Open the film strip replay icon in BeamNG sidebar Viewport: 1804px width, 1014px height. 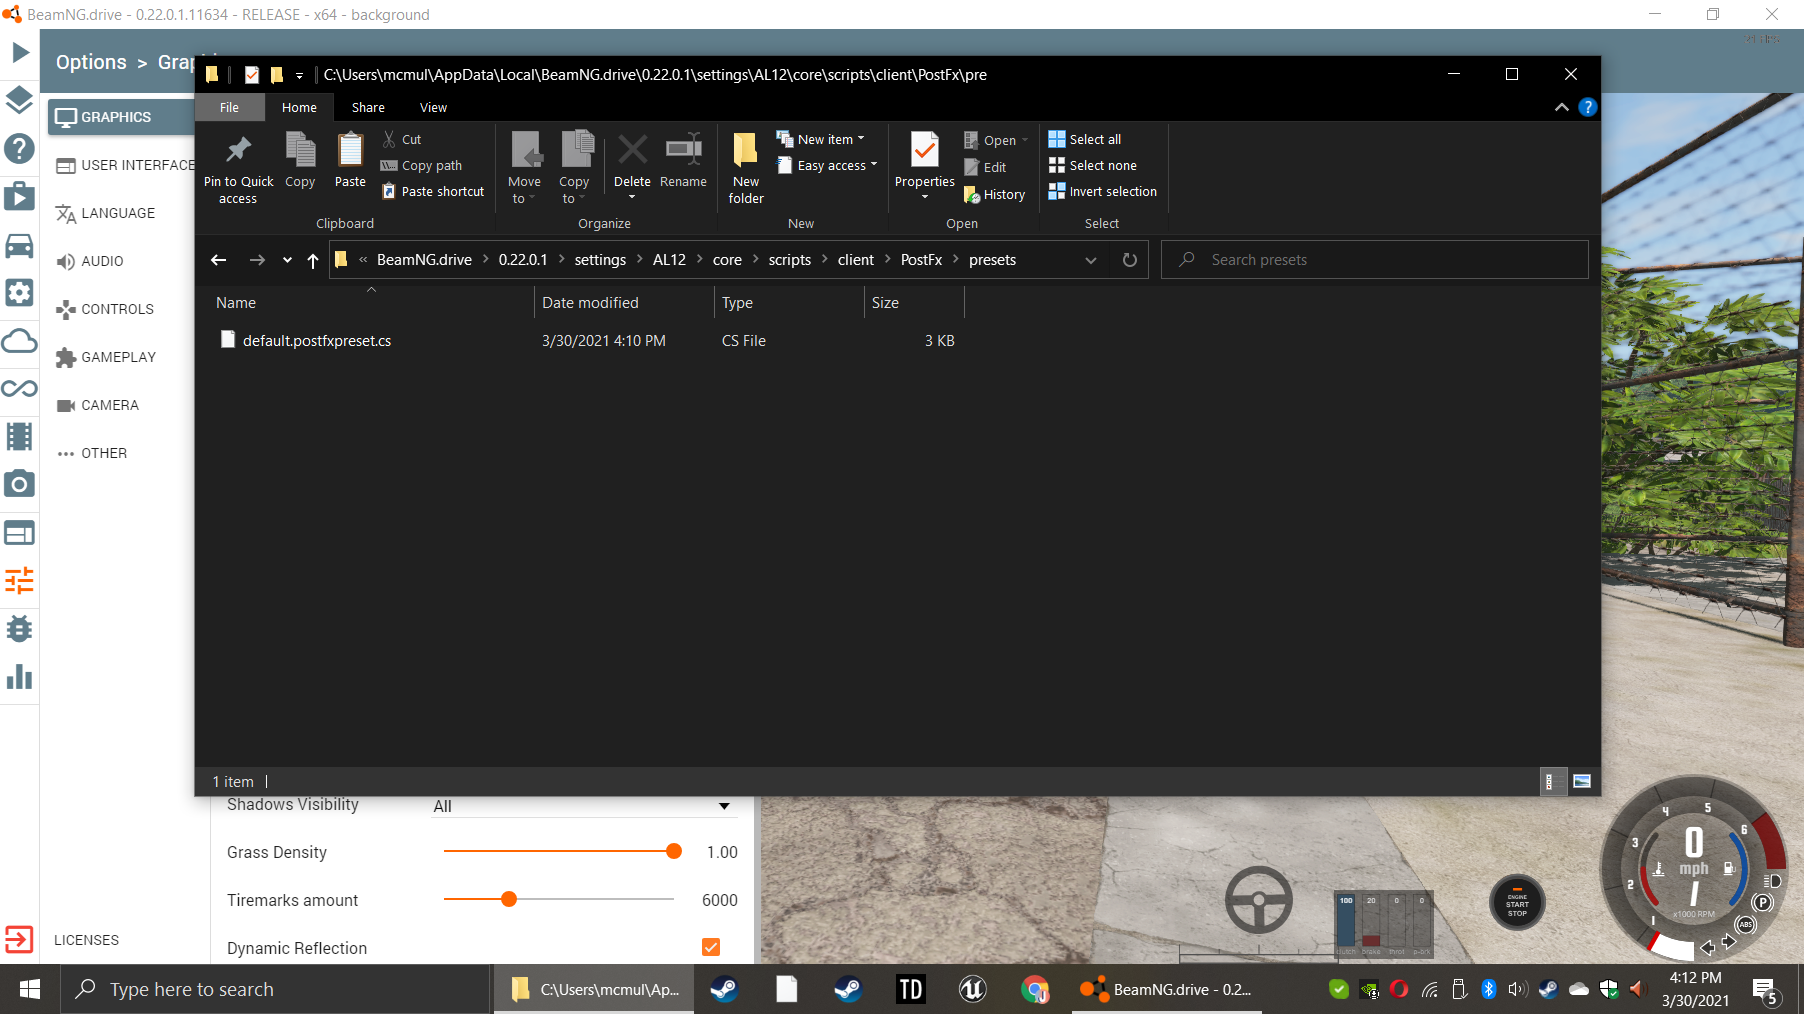tap(20, 437)
